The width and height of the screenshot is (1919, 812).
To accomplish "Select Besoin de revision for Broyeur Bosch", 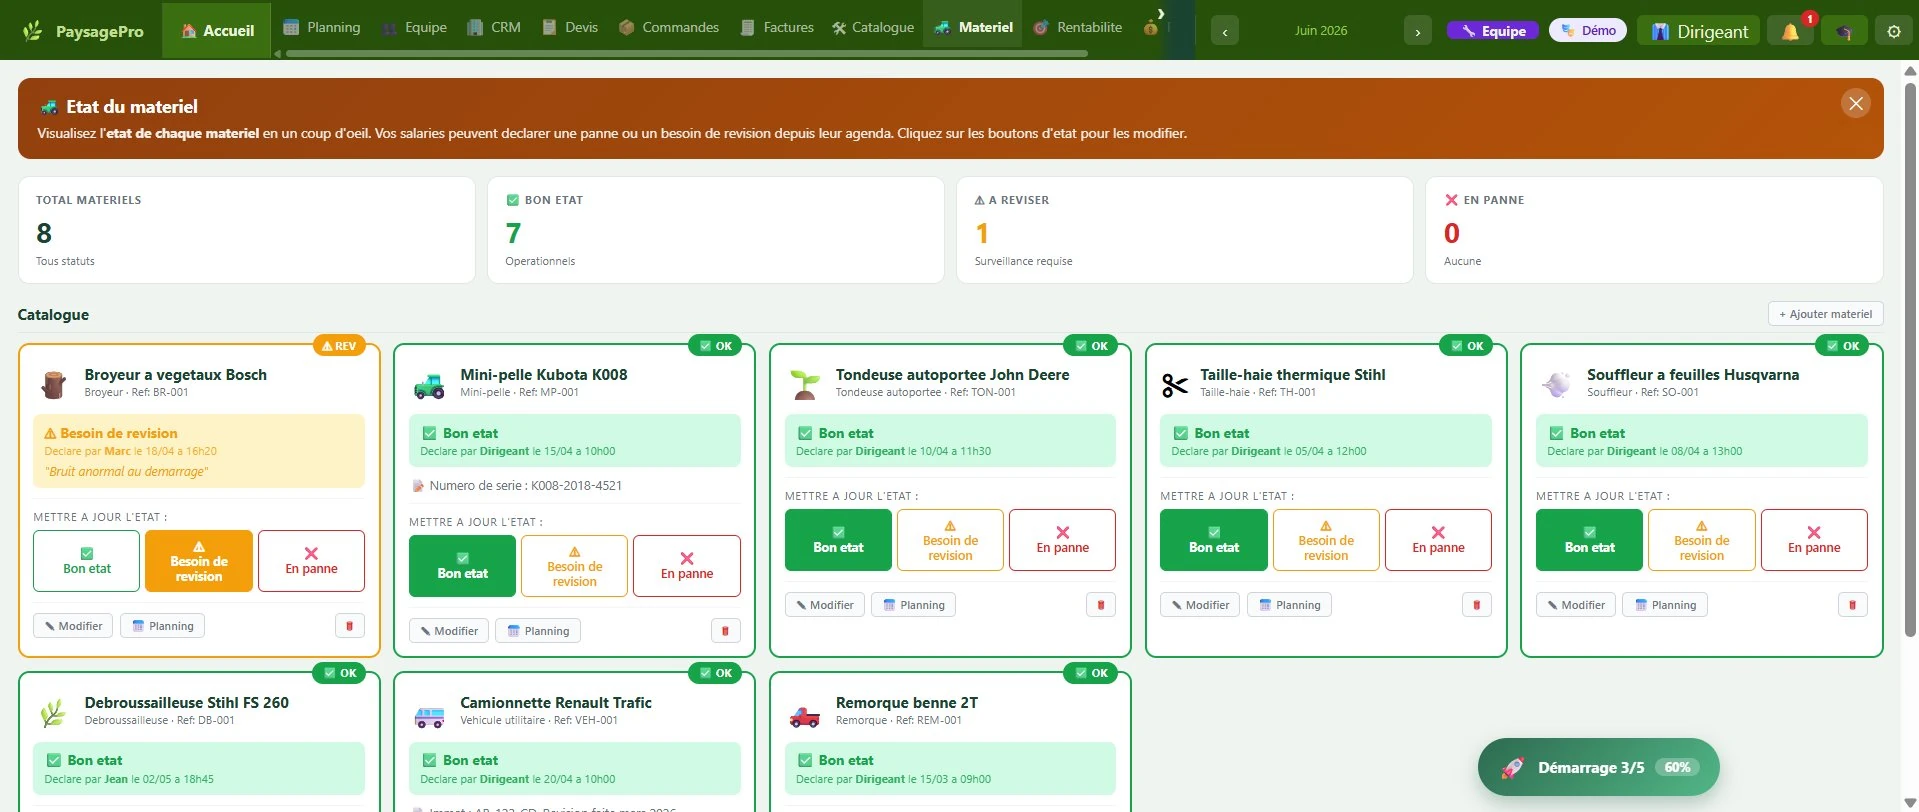I will (199, 561).
